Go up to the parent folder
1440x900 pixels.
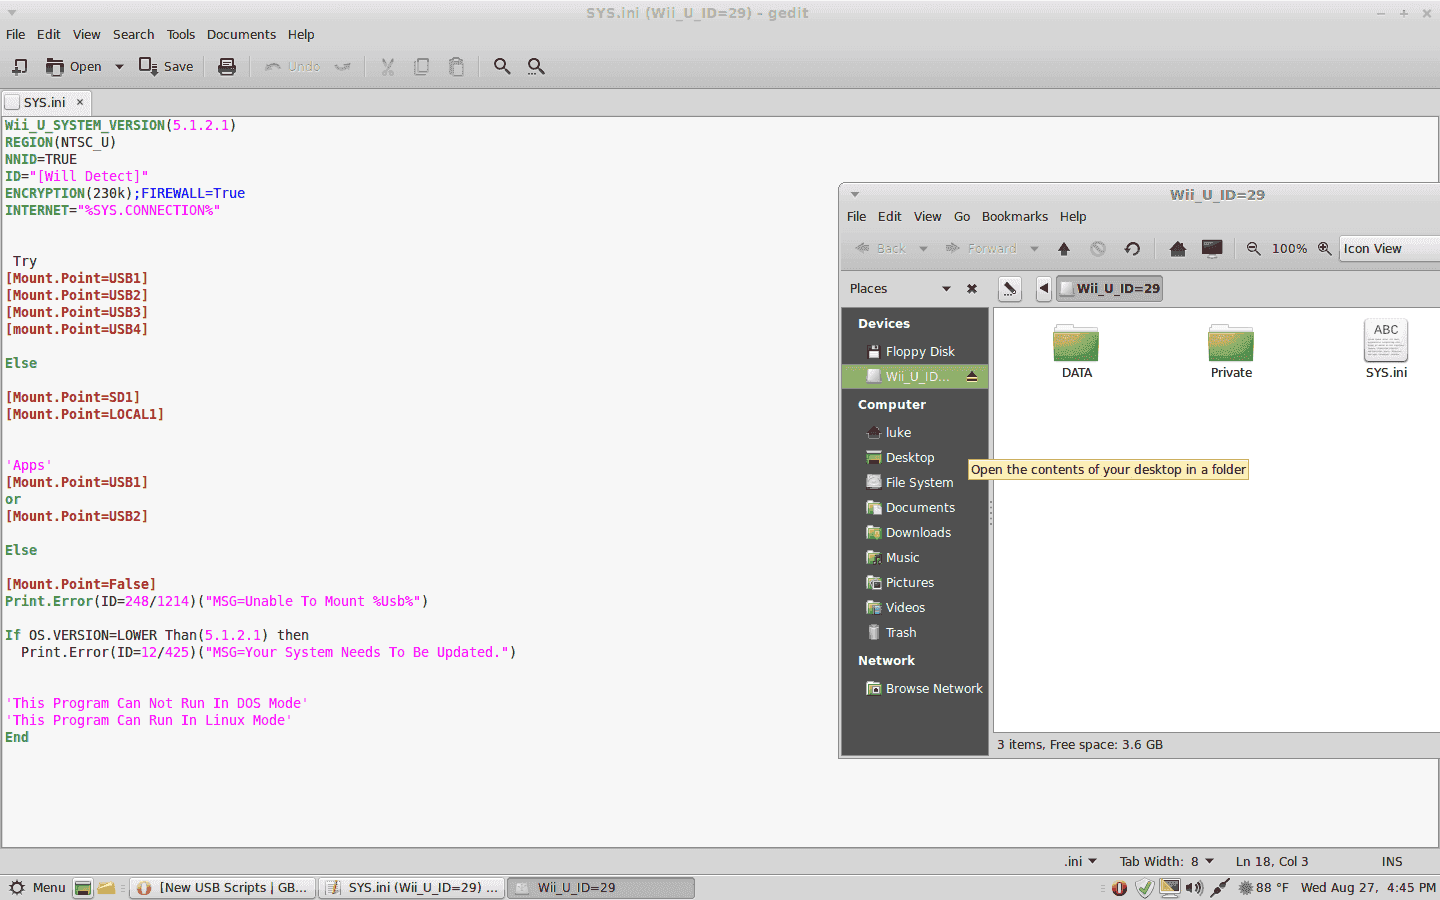pyautogui.click(x=1064, y=249)
